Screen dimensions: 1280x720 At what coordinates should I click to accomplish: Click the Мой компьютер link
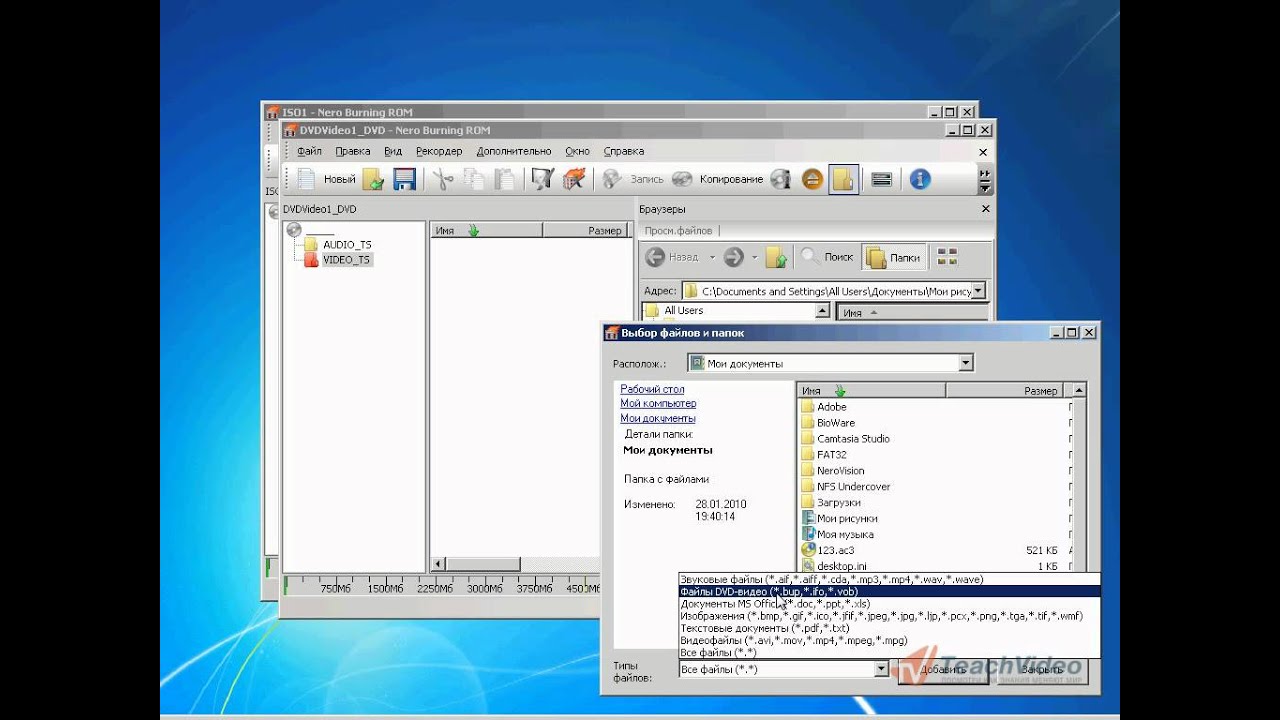[x=658, y=404]
